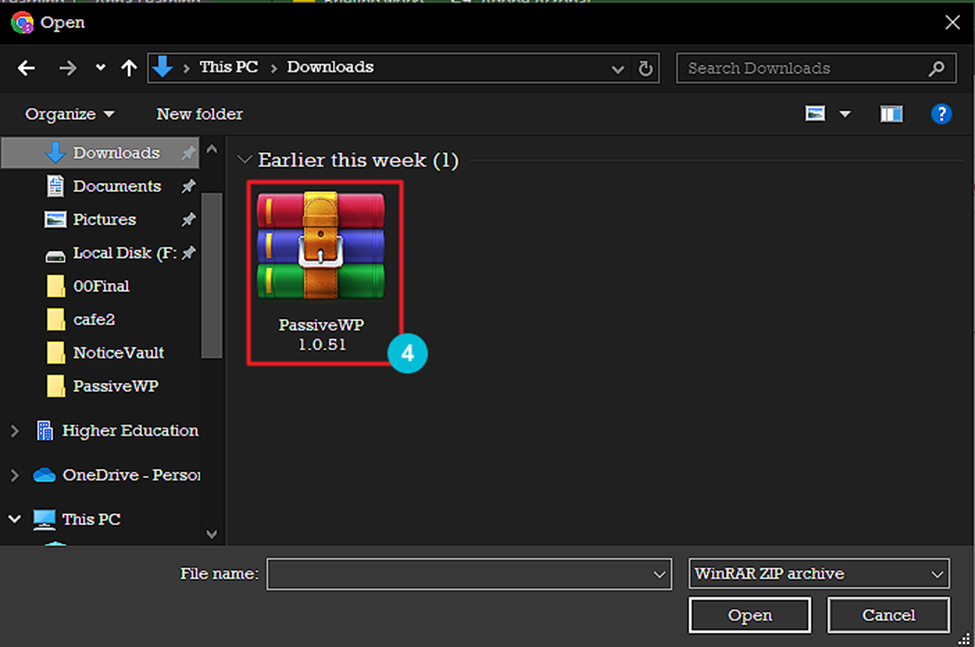The image size is (975, 647).
Task: Create a New folder
Action: 200,114
